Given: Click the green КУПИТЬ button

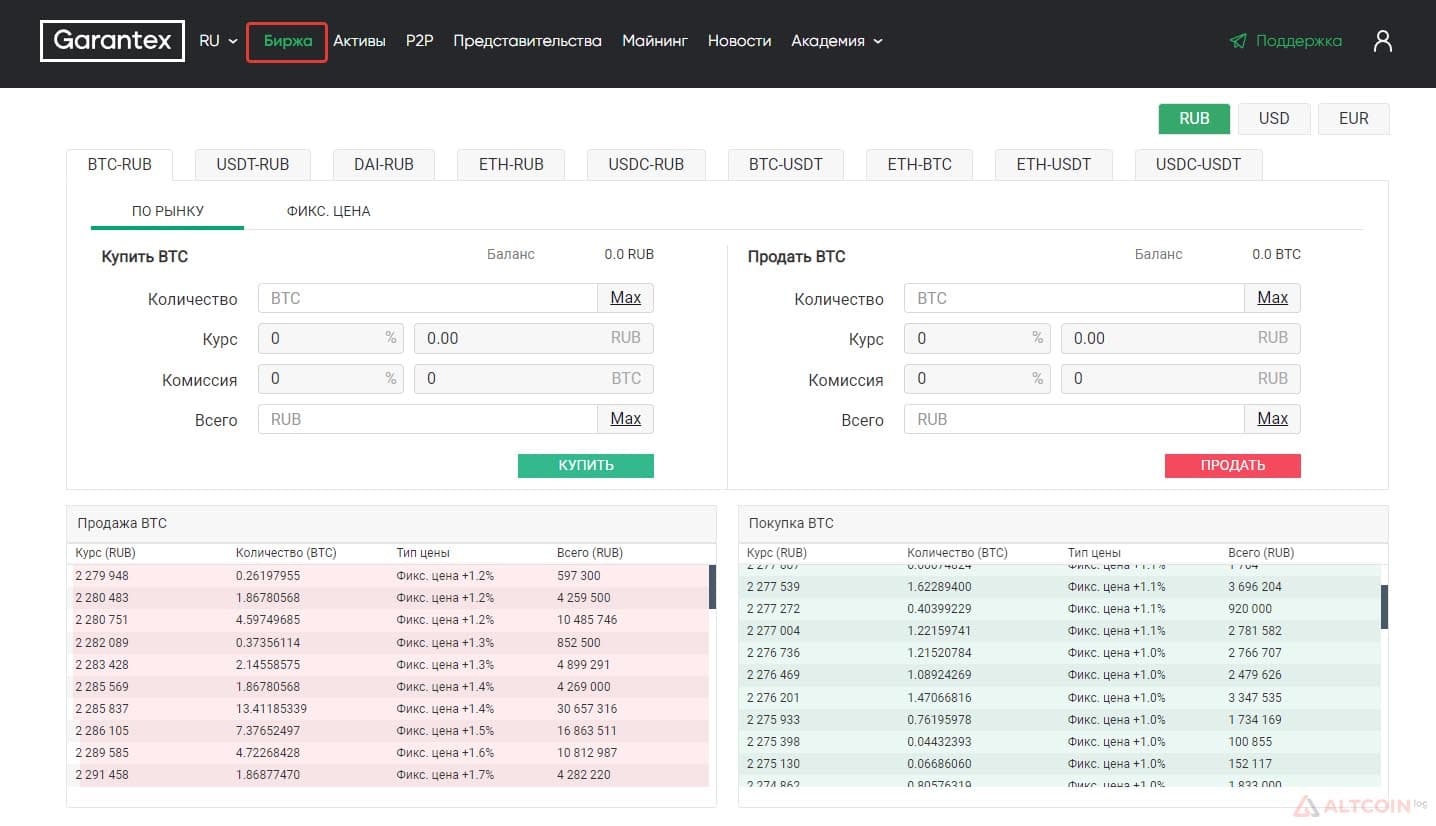Looking at the screenshot, I should click(x=586, y=465).
